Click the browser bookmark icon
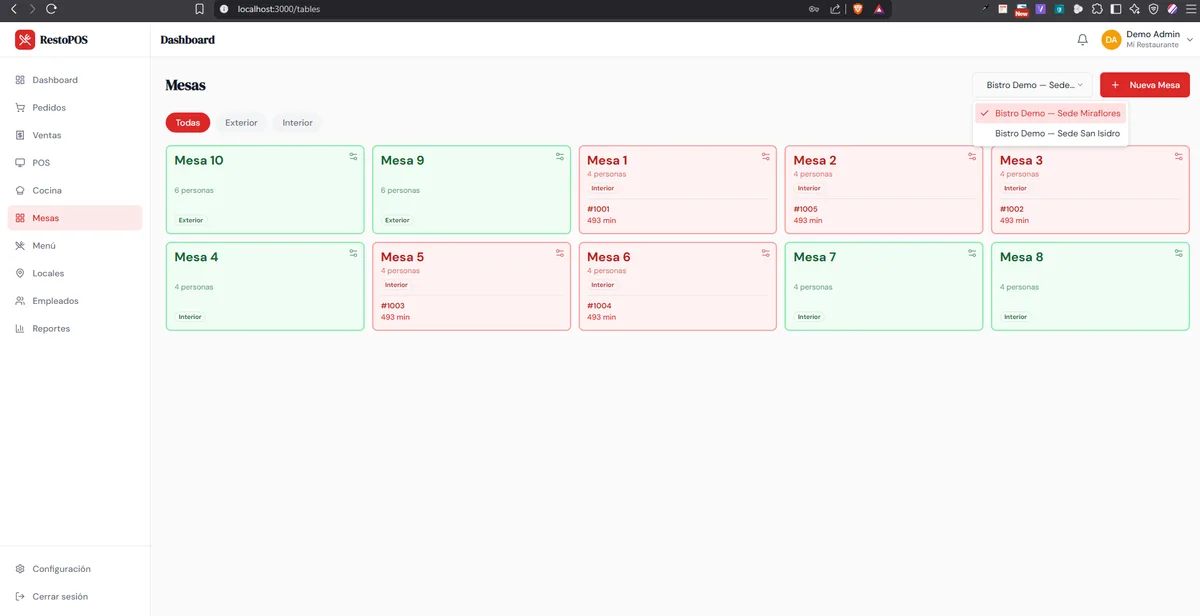 click(199, 8)
